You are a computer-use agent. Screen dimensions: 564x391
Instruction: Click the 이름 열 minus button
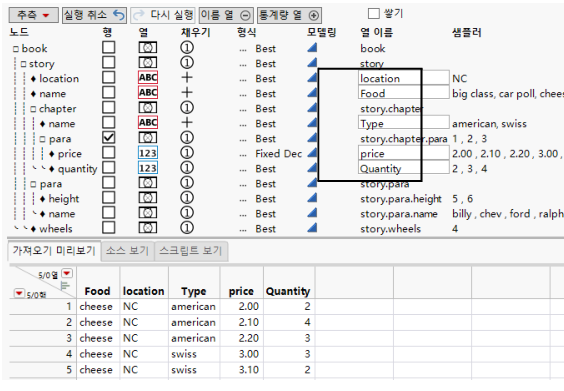coord(226,15)
